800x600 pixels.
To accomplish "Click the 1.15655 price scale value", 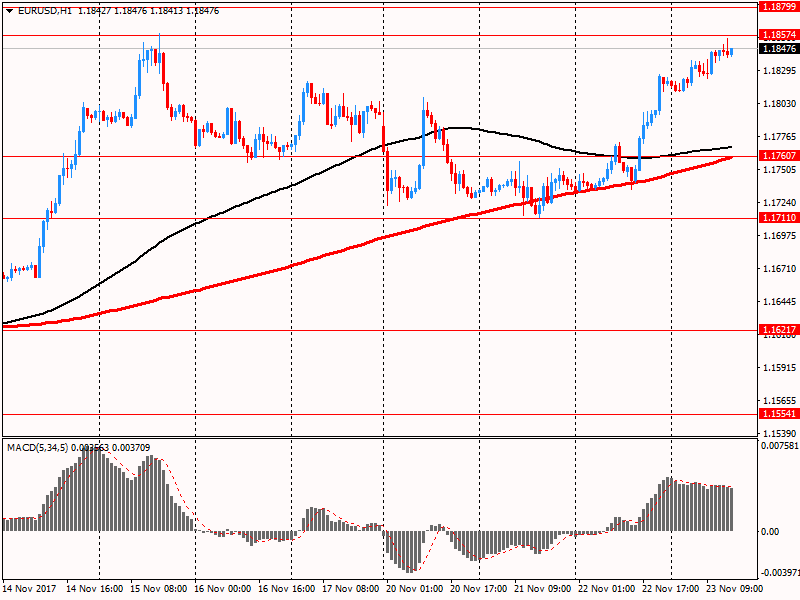I will pyautogui.click(x=780, y=401).
